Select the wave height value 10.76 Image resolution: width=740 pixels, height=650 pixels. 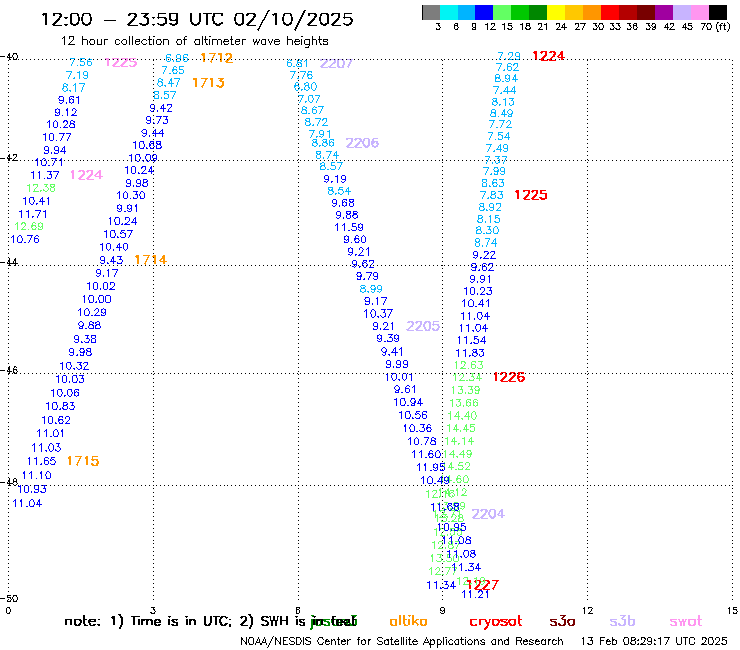pyautogui.click(x=25, y=239)
